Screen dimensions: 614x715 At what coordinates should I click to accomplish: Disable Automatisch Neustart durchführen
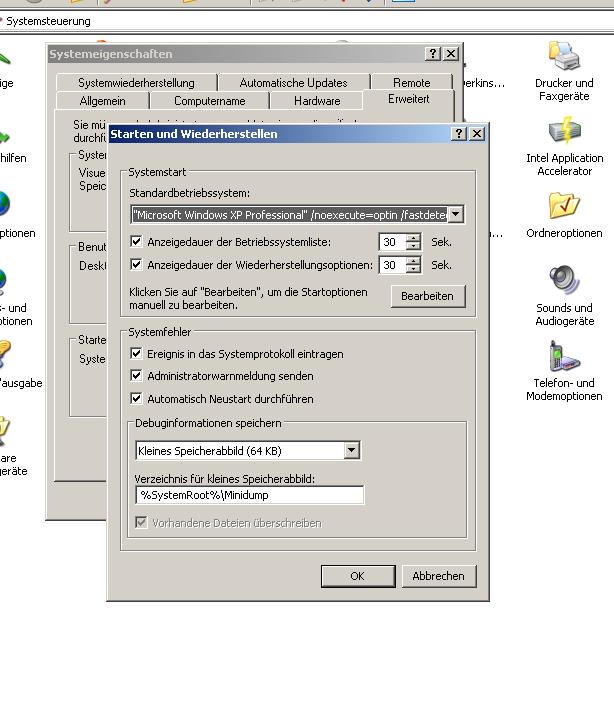point(137,398)
